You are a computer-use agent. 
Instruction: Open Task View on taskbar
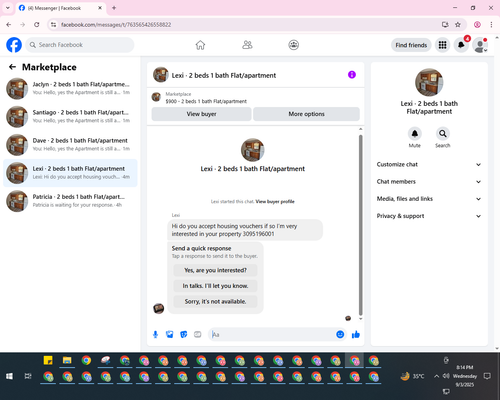[x=28, y=376]
